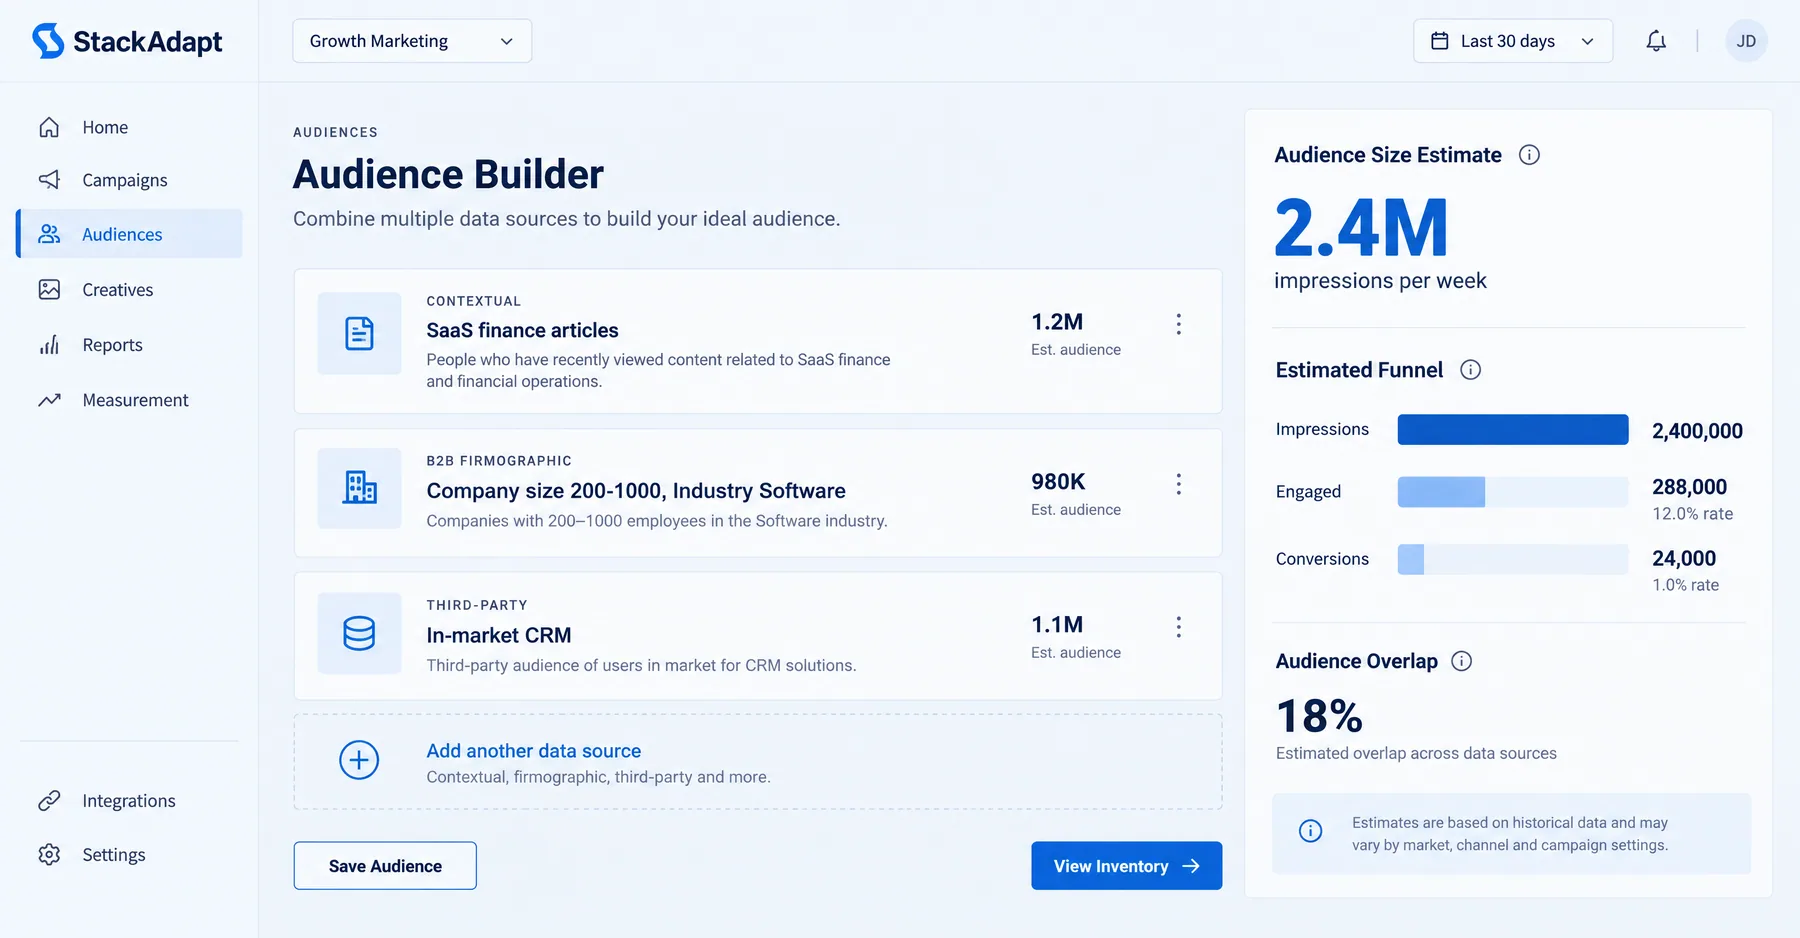Click the Conversions funnel bar
1800x938 pixels.
coord(1513,559)
